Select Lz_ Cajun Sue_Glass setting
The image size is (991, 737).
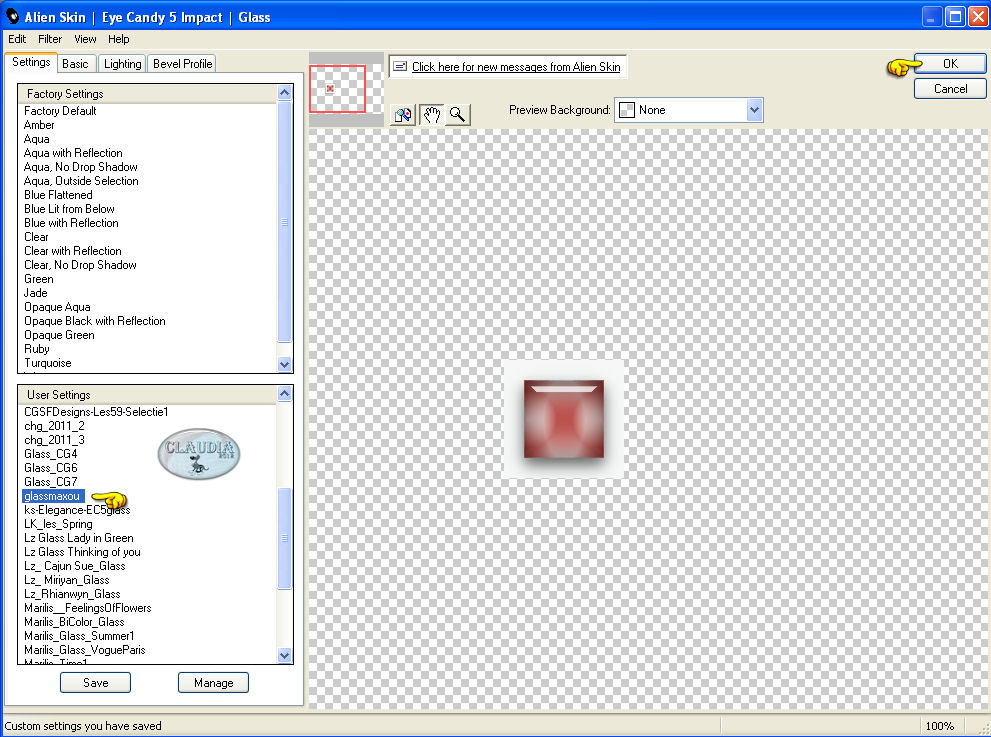[75, 566]
